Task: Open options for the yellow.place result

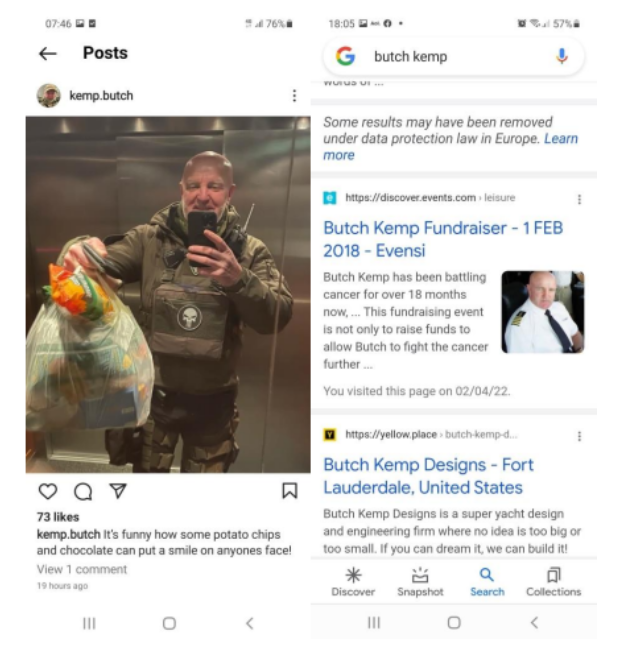Action: (x=579, y=436)
